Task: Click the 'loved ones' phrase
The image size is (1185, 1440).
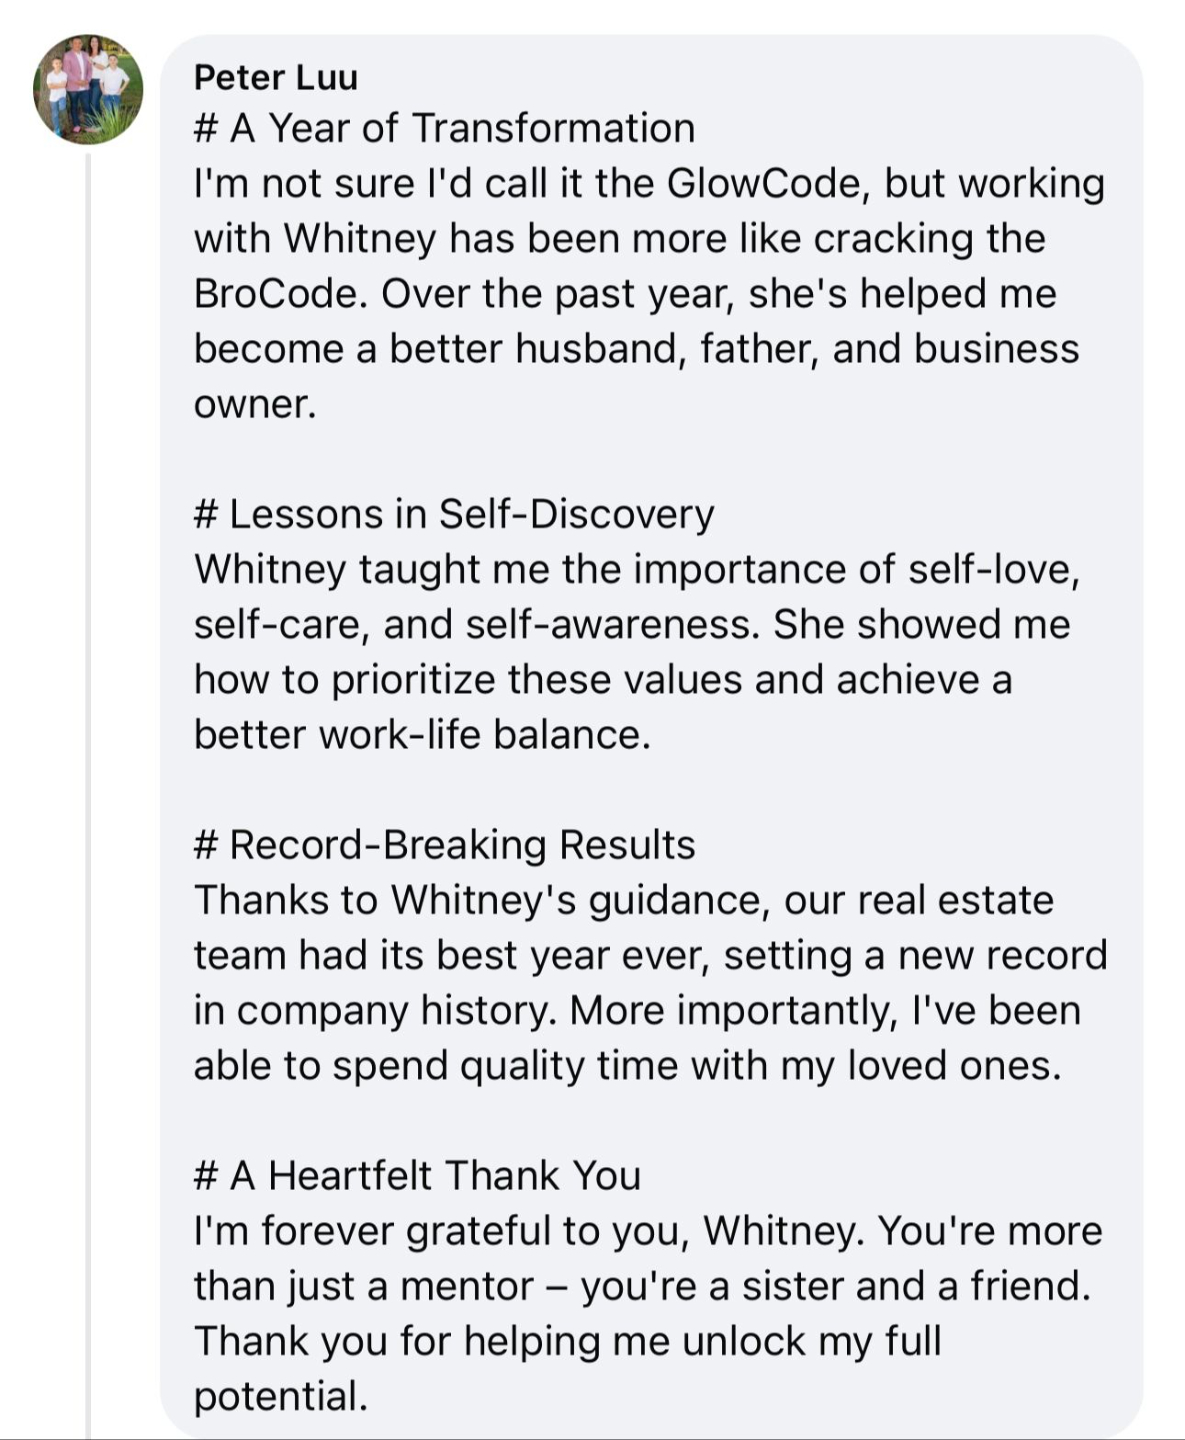Action: click(954, 1066)
